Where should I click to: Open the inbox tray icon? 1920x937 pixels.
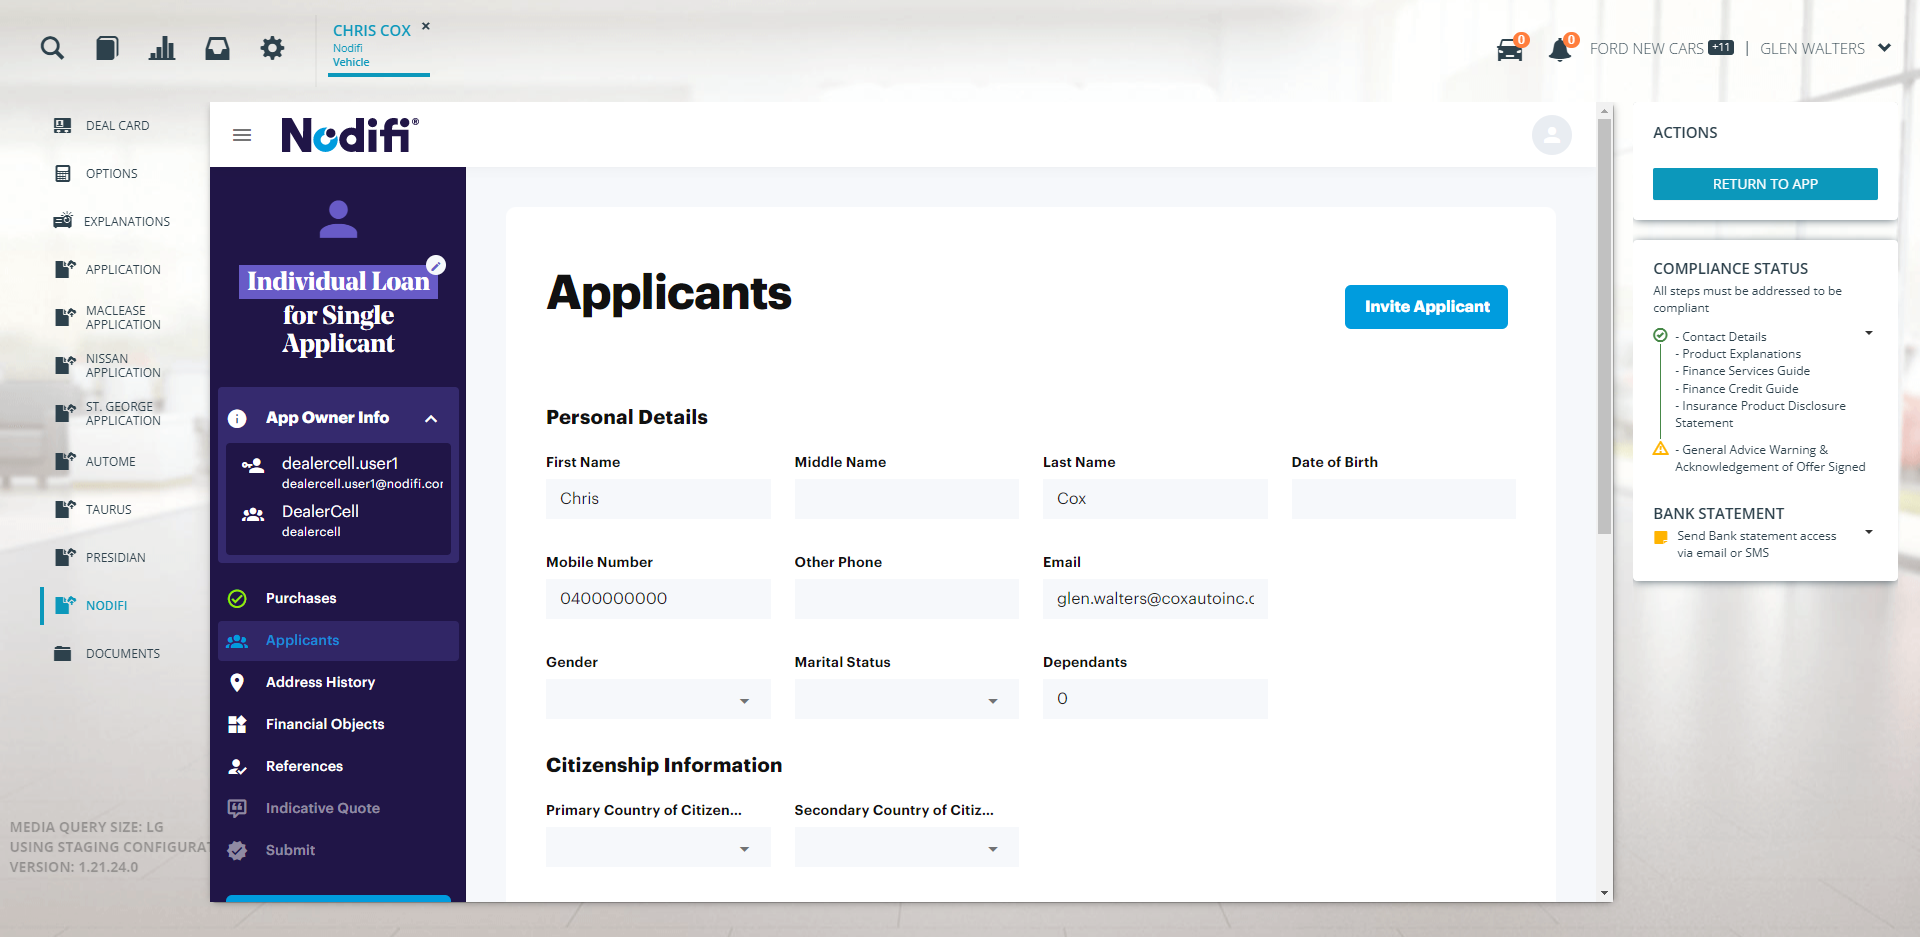pyautogui.click(x=217, y=48)
